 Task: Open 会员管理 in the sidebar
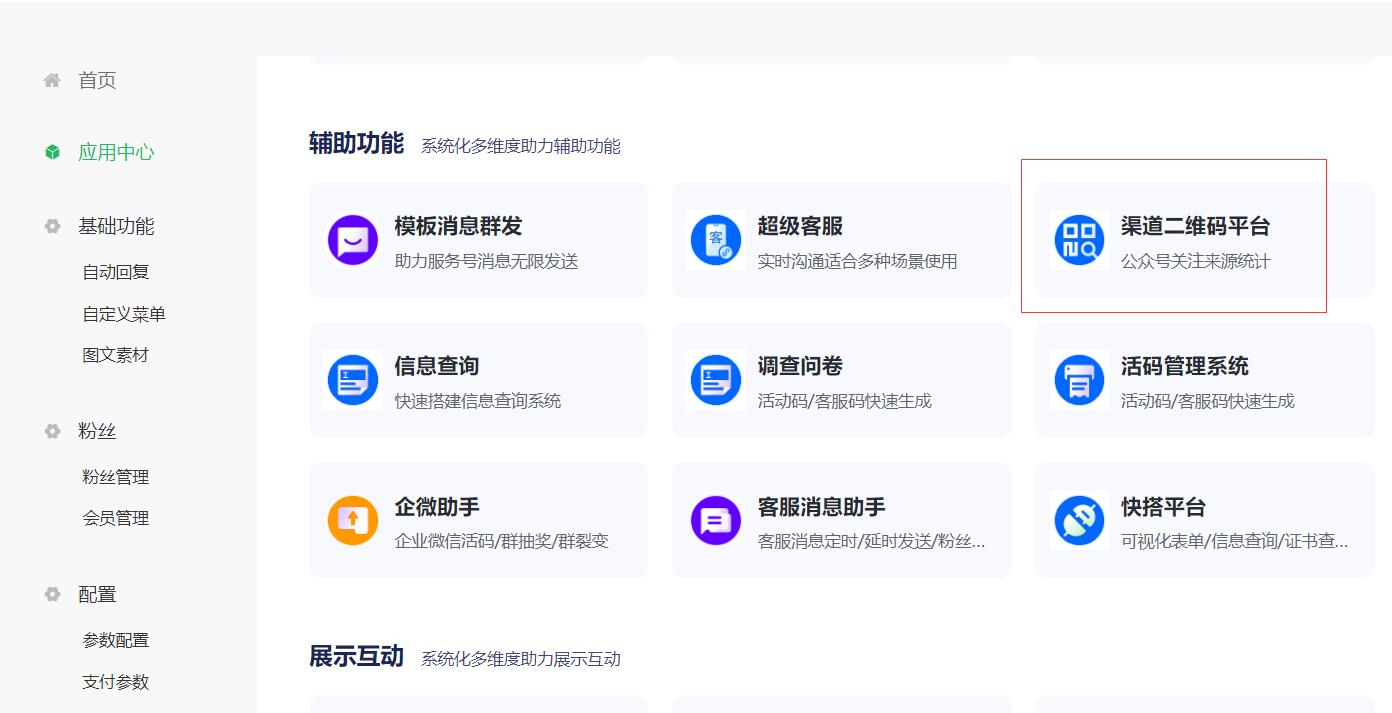click(115, 518)
